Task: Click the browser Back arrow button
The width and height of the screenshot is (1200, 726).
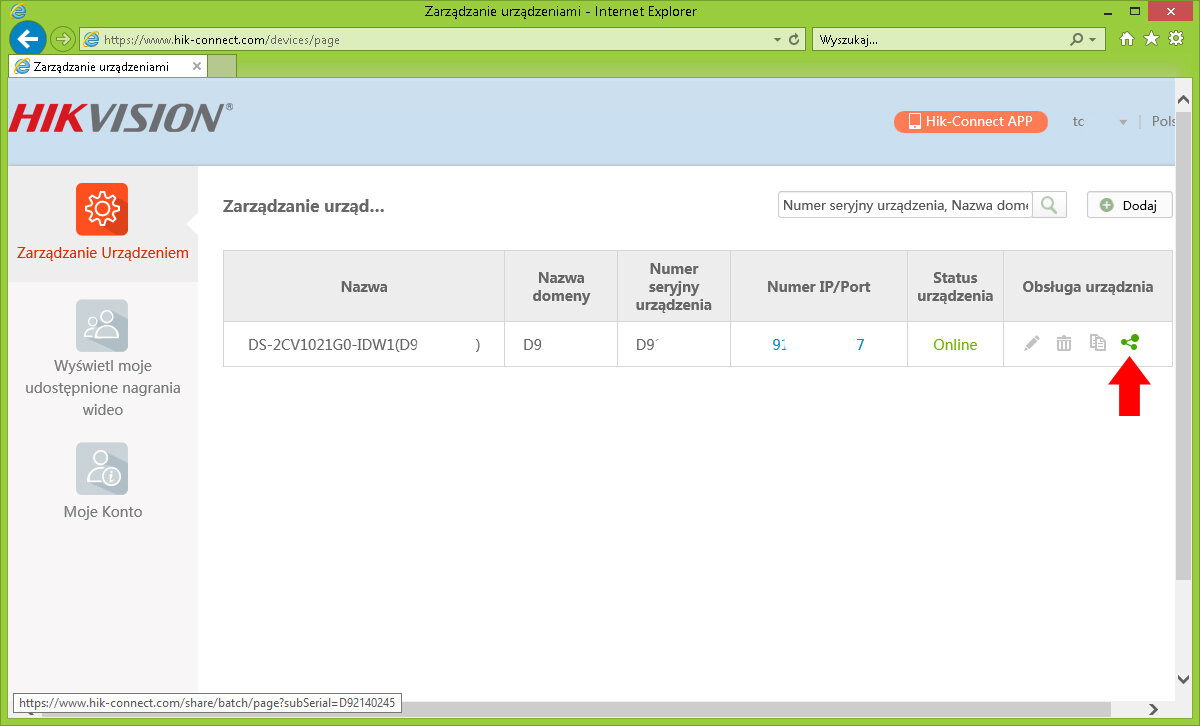Action: coord(28,39)
